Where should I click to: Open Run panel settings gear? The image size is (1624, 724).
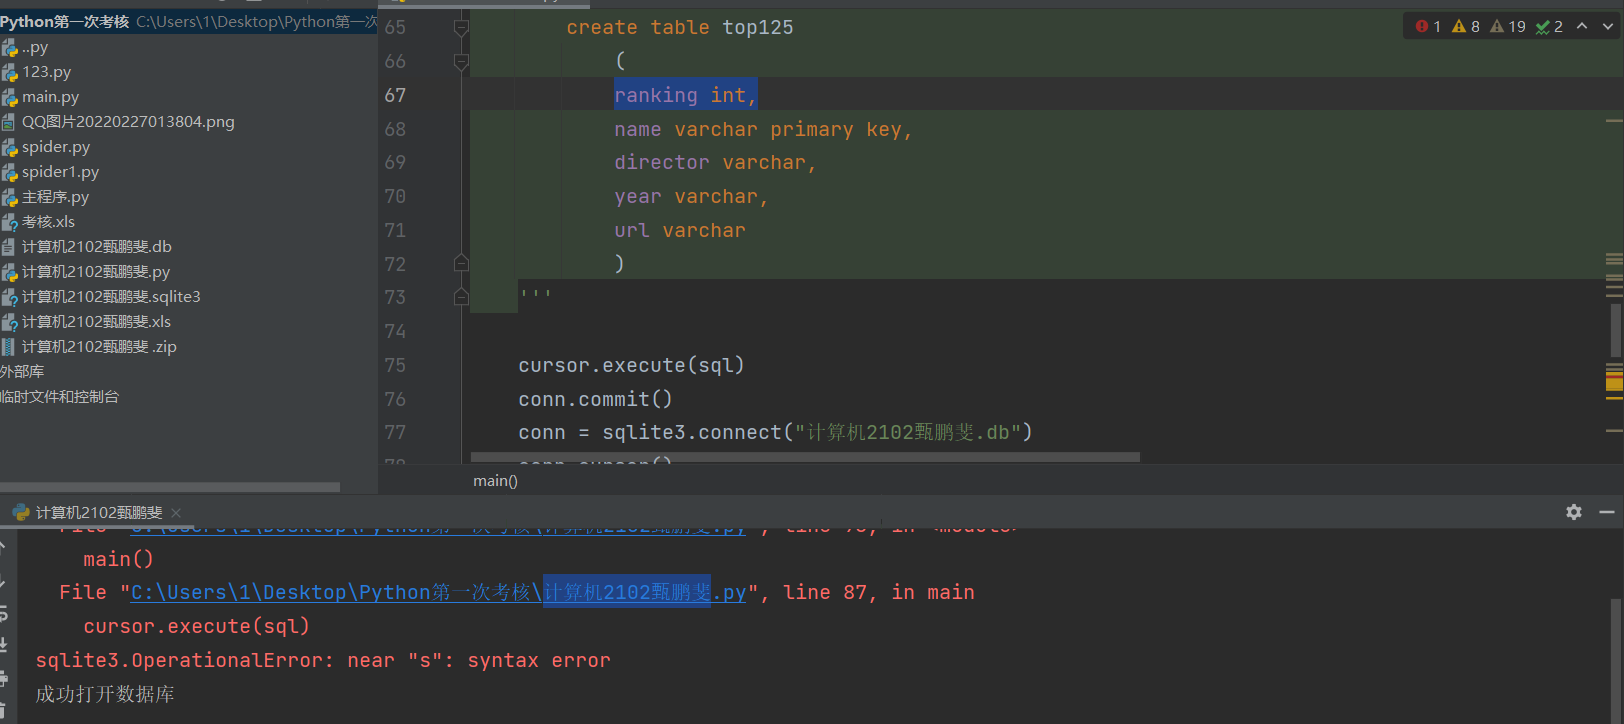point(1574,512)
